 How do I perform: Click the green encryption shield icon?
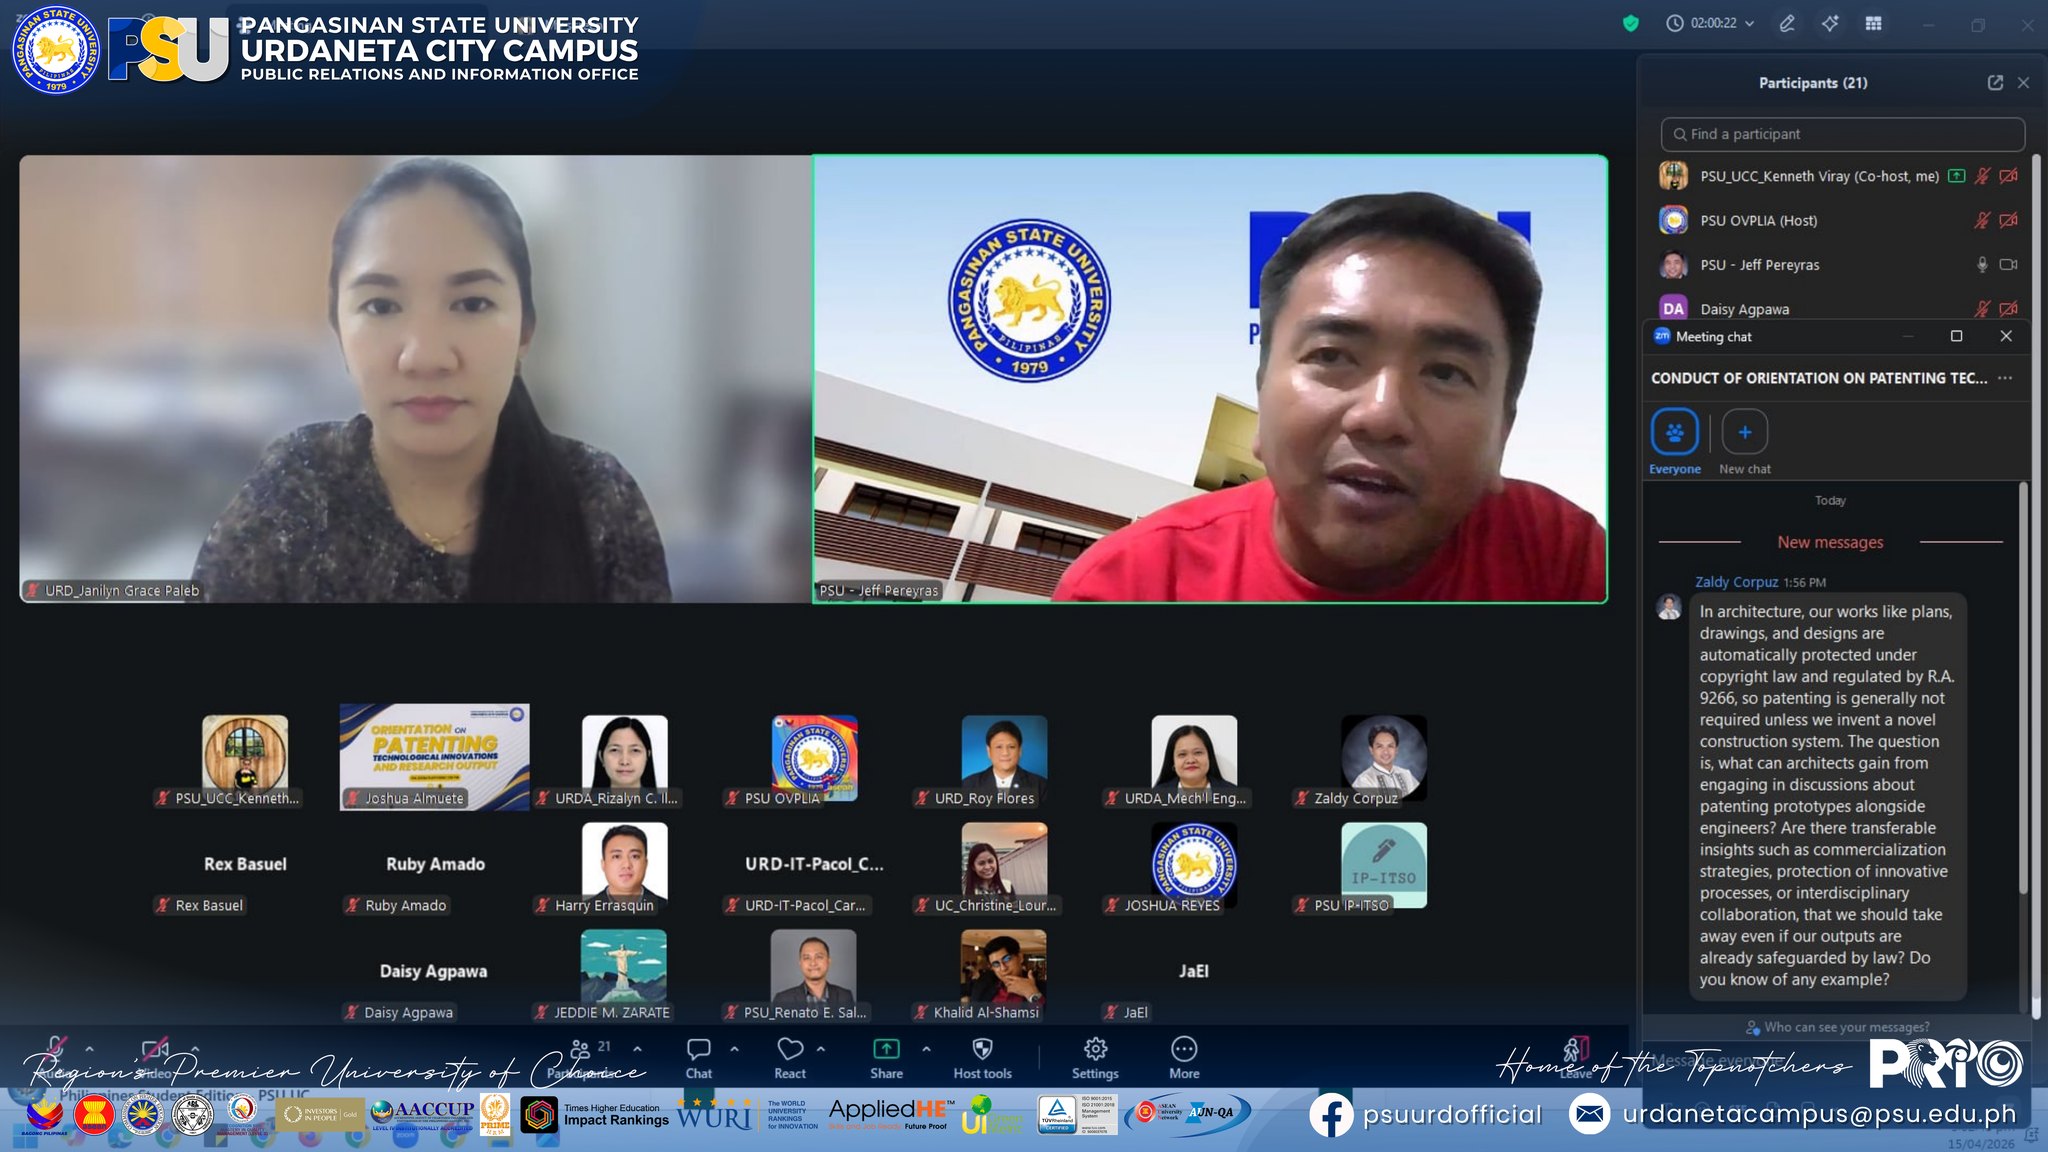coord(1631,23)
